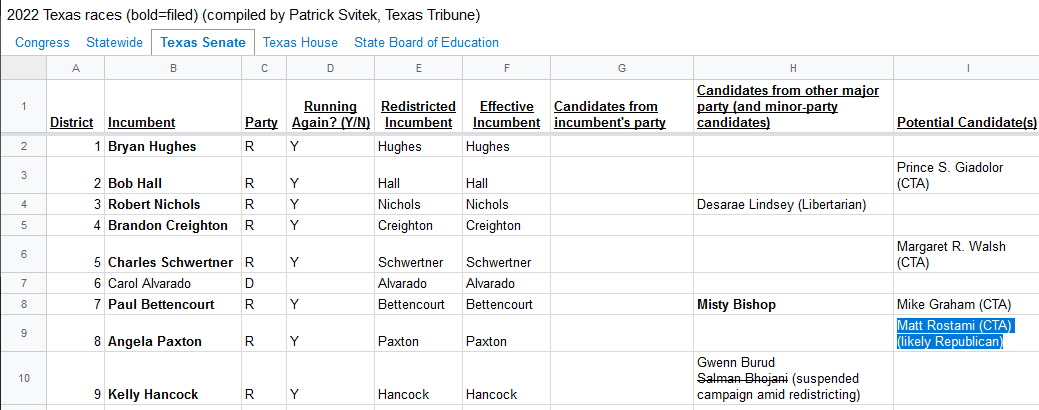Open the Congress sheet tab
Screen dimensions: 1039x410
tap(42, 42)
